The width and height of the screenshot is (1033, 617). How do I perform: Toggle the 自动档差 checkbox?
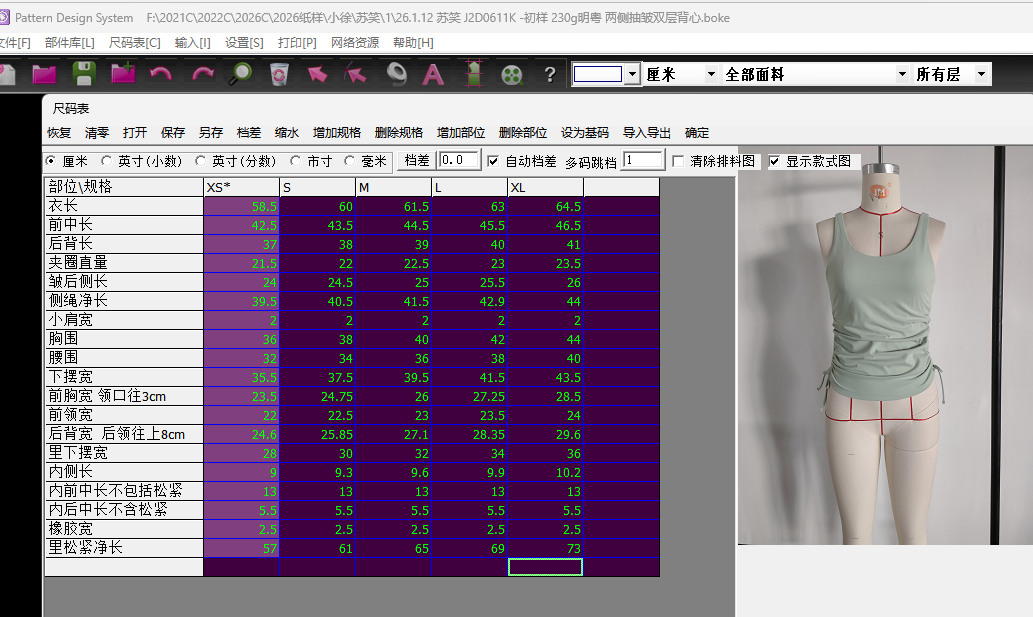(492, 161)
